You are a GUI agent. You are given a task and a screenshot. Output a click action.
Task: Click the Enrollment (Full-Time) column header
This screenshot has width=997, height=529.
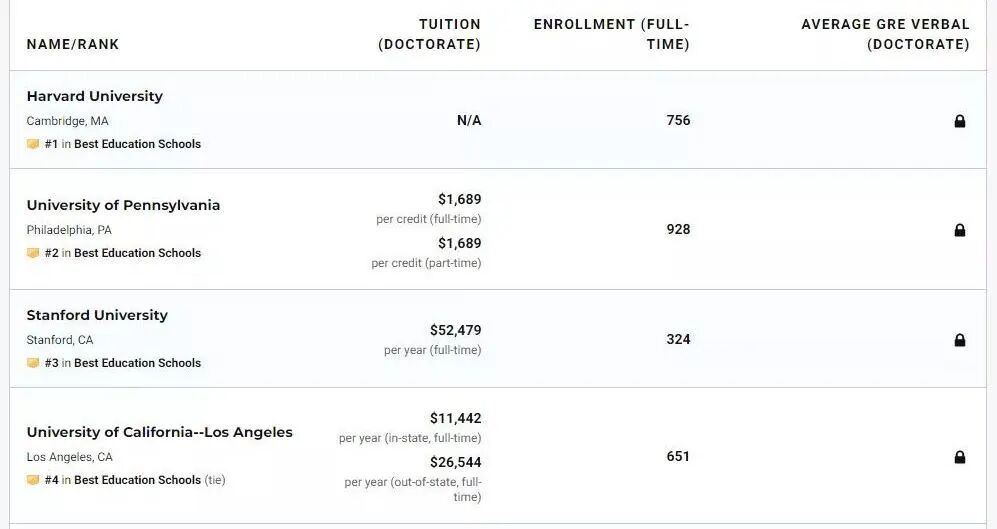[611, 34]
